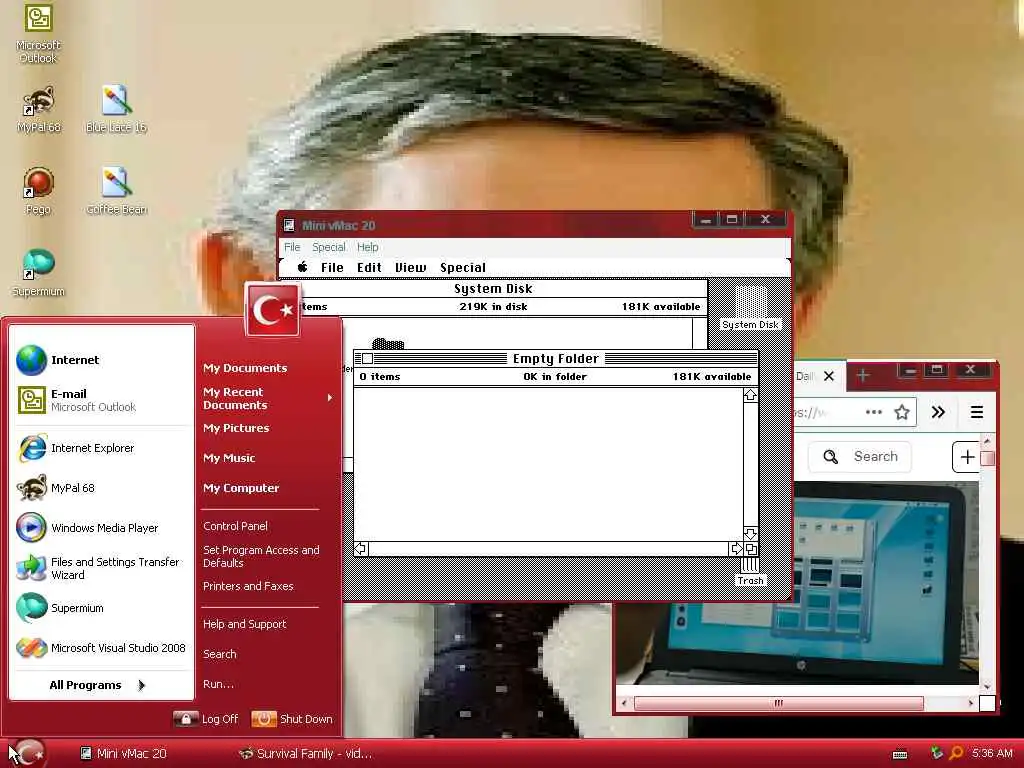The width and height of the screenshot is (1024, 768).
Task: Open Set Program Access and Defaults
Action: (261, 556)
